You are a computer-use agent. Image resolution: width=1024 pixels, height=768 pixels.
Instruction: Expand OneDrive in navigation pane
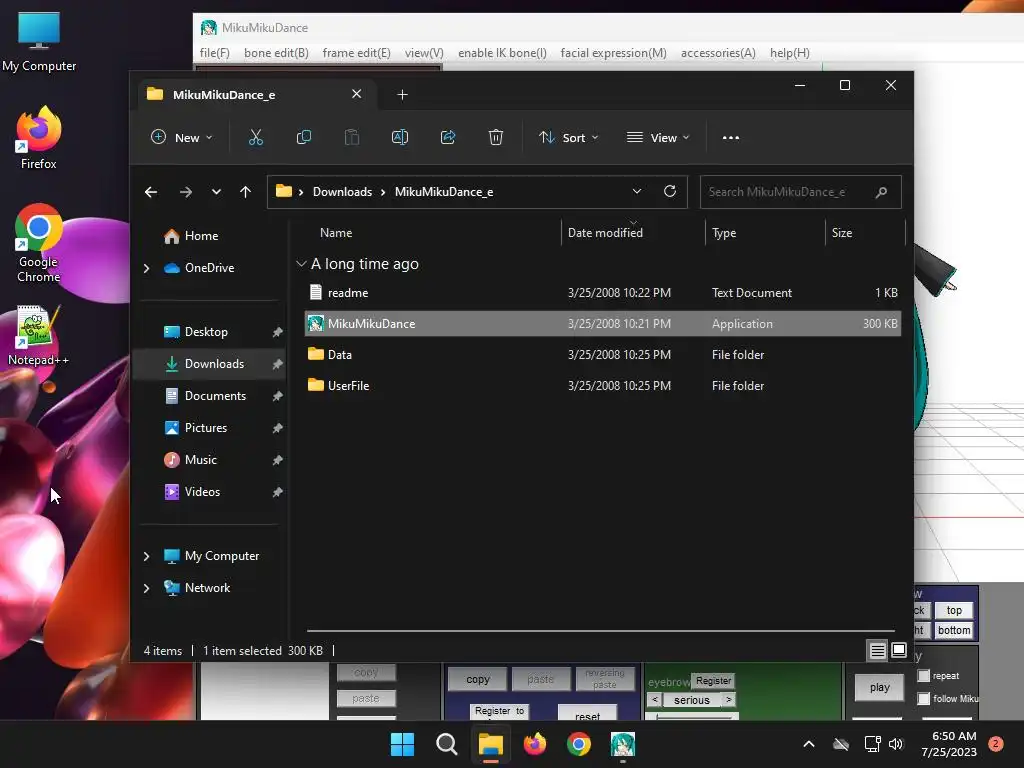(x=146, y=268)
